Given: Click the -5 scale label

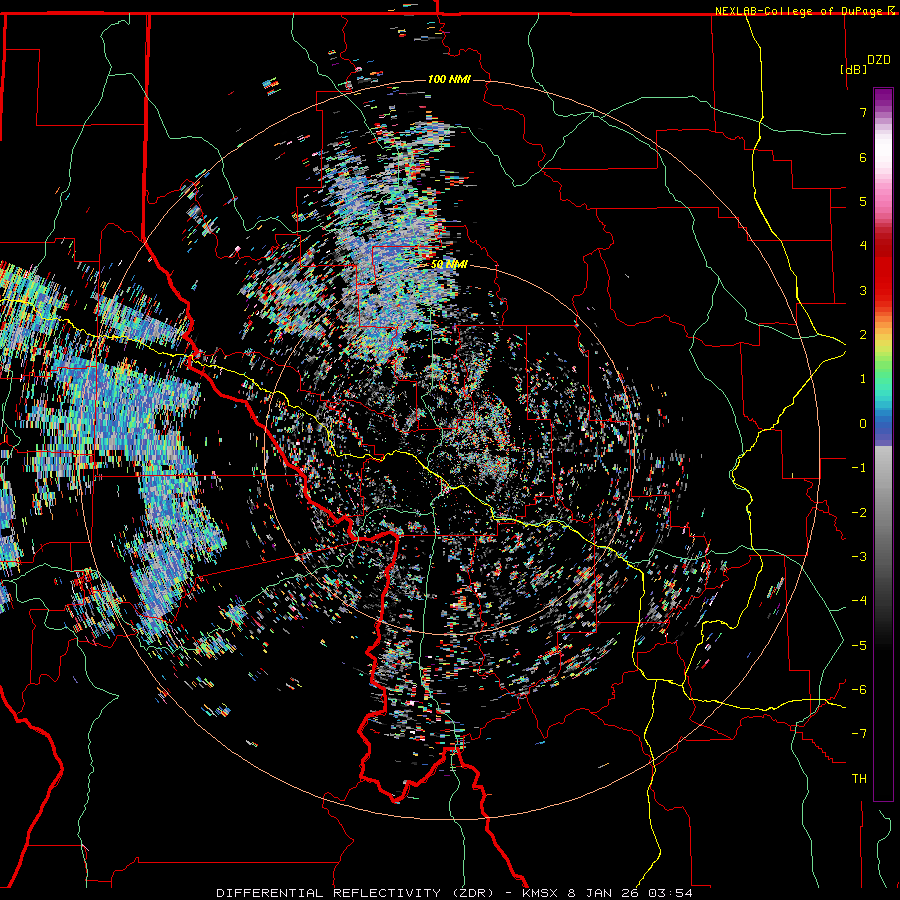Looking at the screenshot, I should tap(859, 646).
